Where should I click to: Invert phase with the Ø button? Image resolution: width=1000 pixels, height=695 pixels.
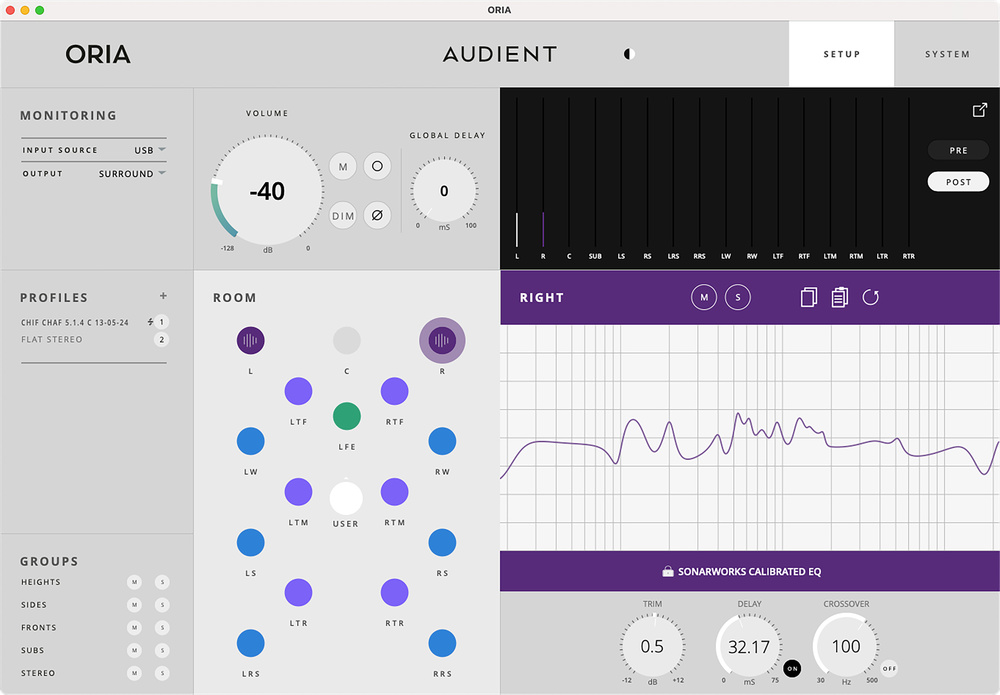pos(376,215)
